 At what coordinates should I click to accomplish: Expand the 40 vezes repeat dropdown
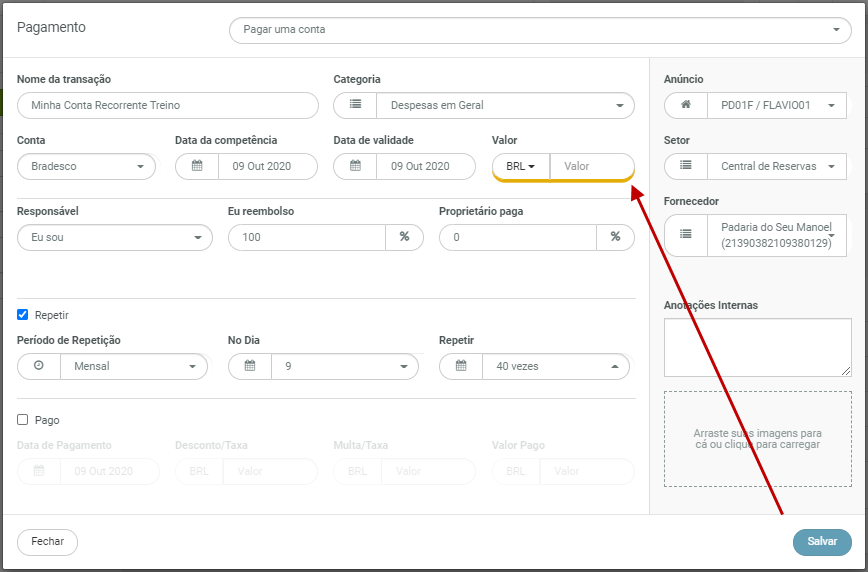555,366
